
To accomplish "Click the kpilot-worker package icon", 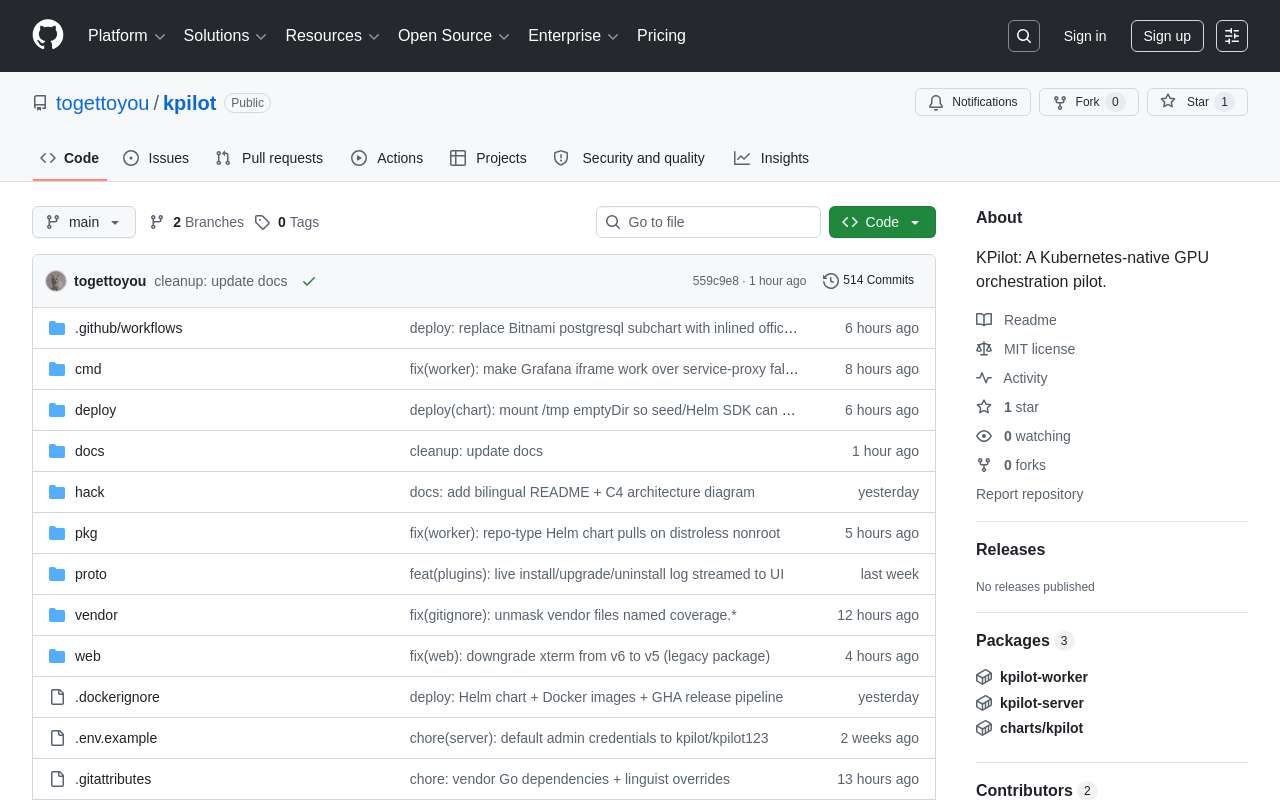I will click(x=984, y=677).
